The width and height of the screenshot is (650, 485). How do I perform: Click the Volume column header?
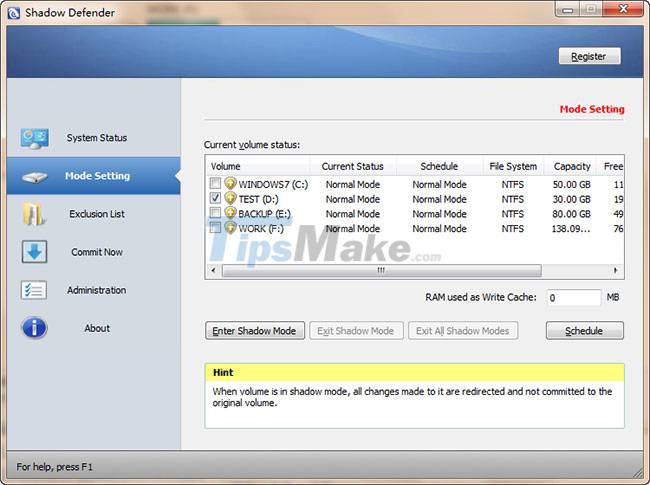pyautogui.click(x=257, y=166)
